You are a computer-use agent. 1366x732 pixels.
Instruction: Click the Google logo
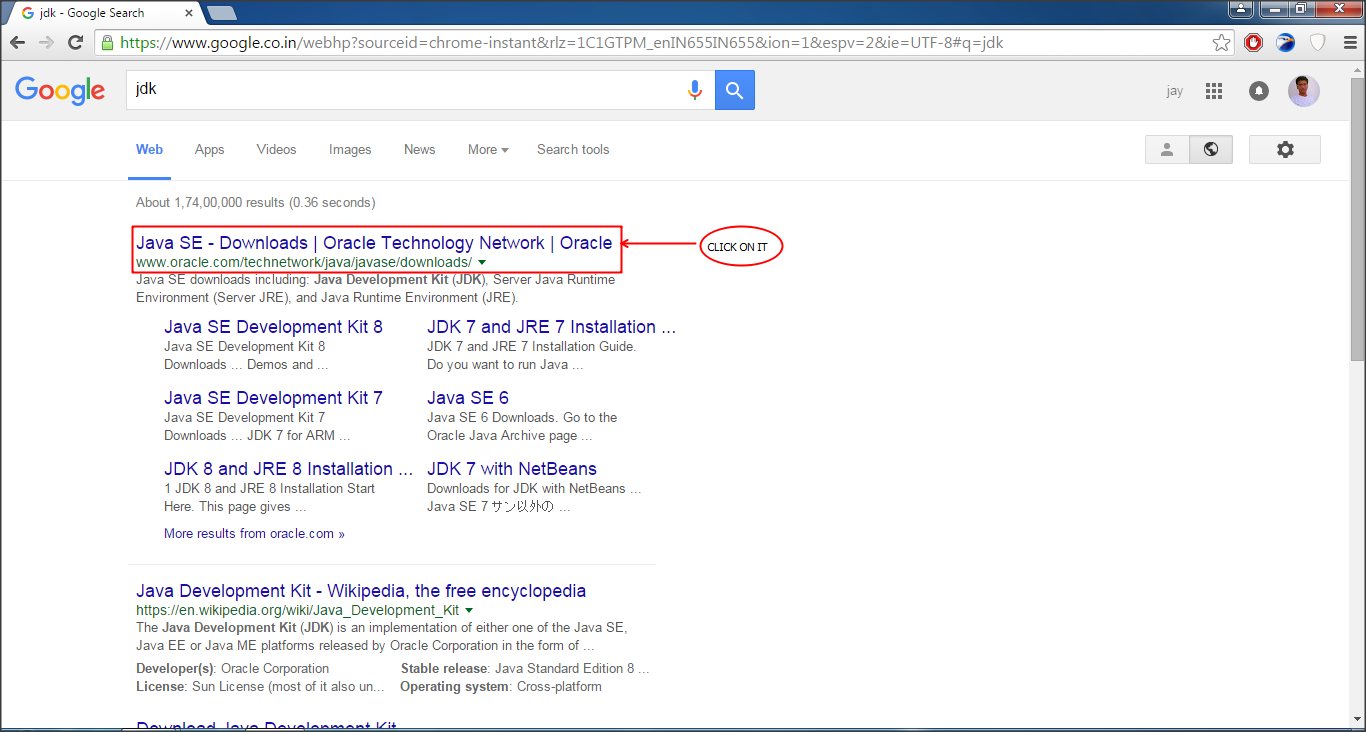(x=60, y=91)
